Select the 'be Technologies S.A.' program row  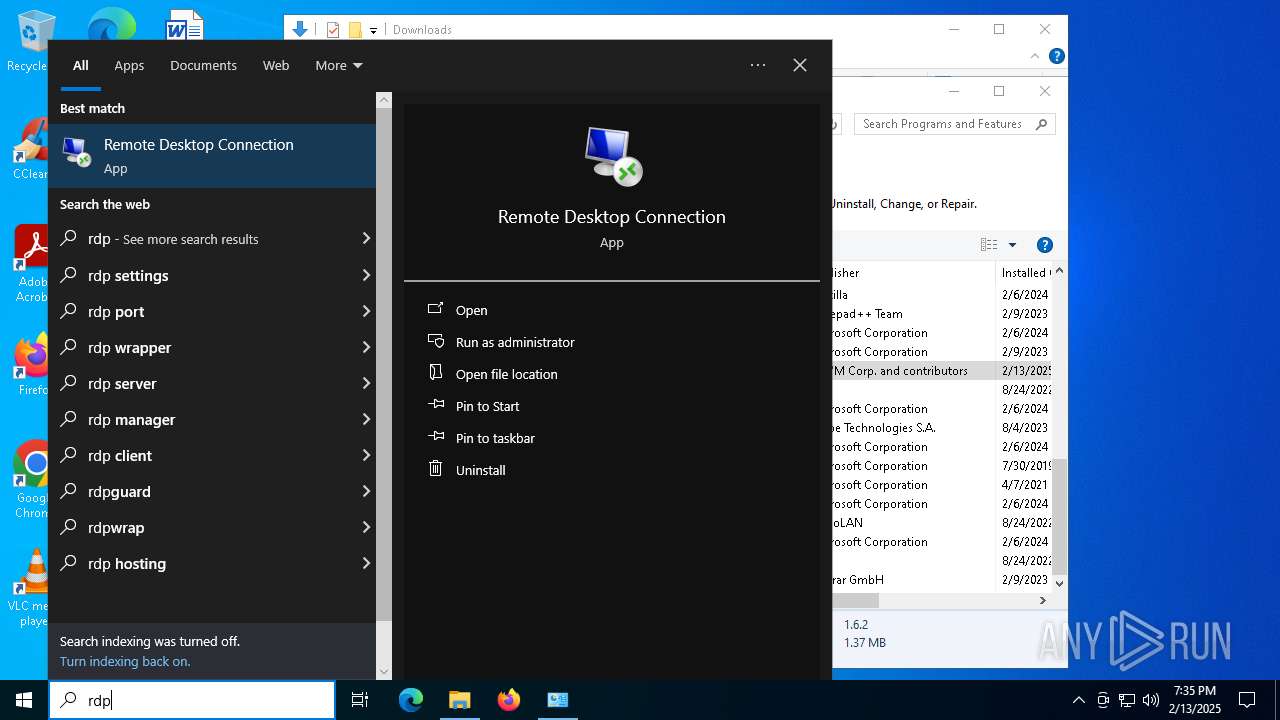click(x=942, y=427)
